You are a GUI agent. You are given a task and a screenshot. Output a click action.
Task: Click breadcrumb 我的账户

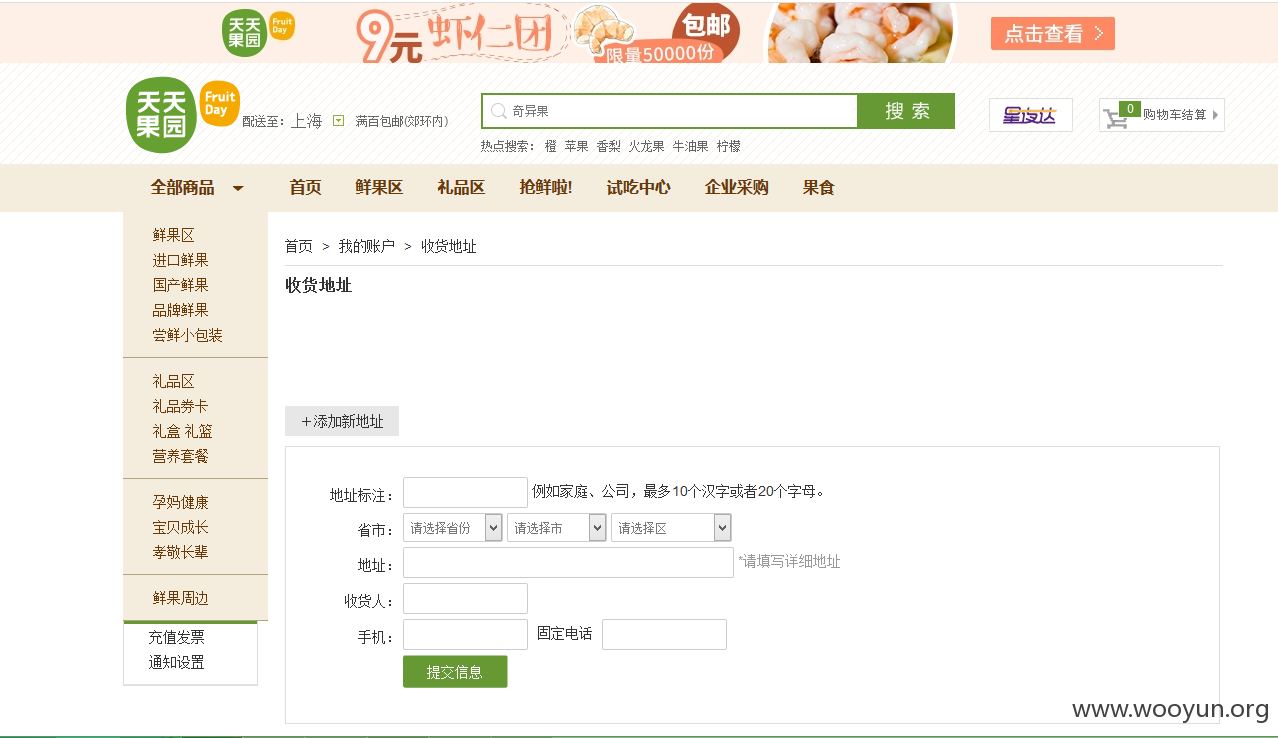click(366, 246)
